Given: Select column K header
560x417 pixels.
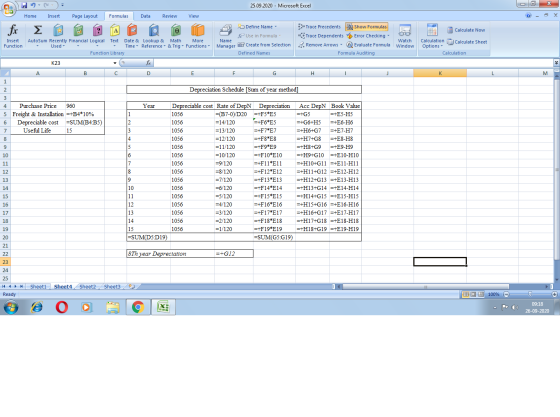Looking at the screenshot, I should coord(440,73).
